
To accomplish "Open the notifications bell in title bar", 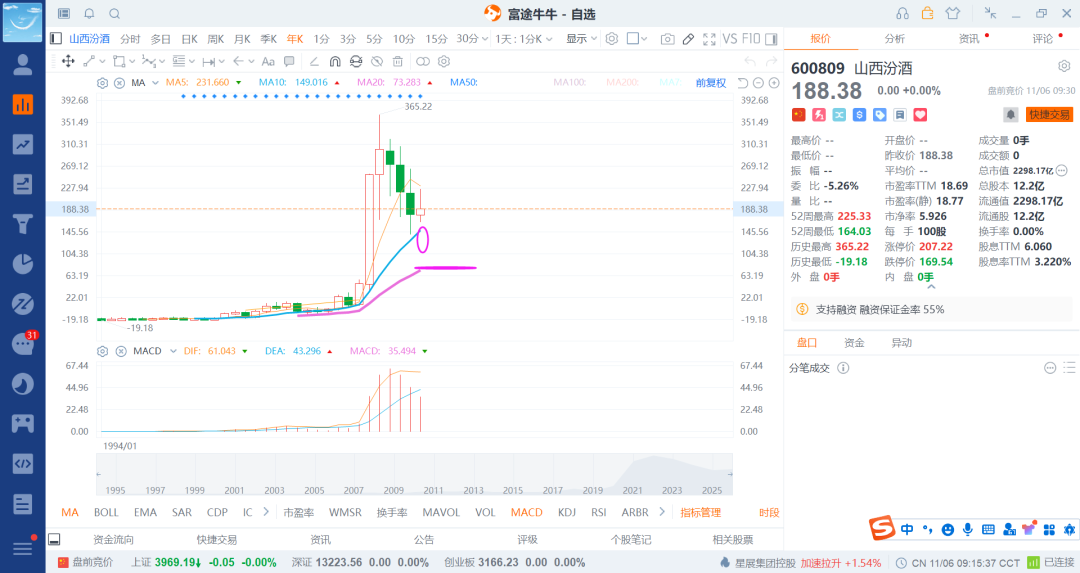I will coord(90,14).
